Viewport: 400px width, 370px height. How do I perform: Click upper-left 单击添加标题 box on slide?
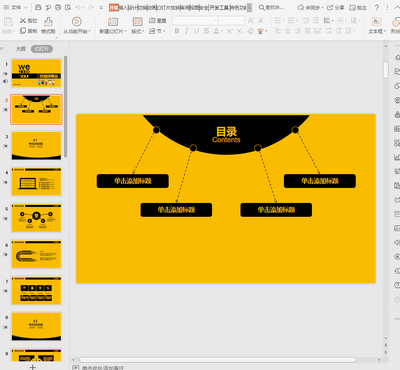tap(133, 181)
